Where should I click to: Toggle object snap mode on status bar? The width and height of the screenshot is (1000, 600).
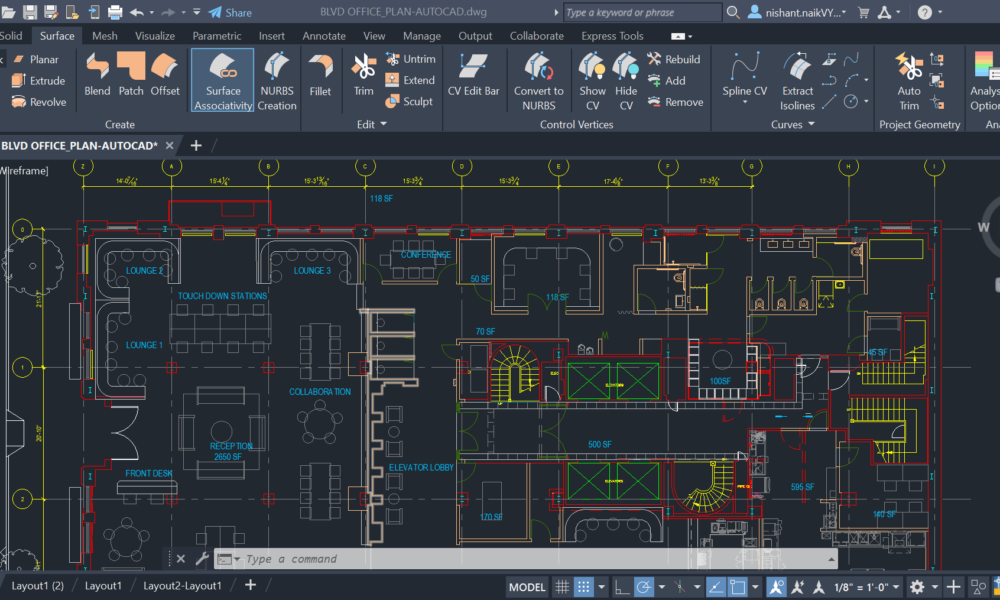click(736, 587)
